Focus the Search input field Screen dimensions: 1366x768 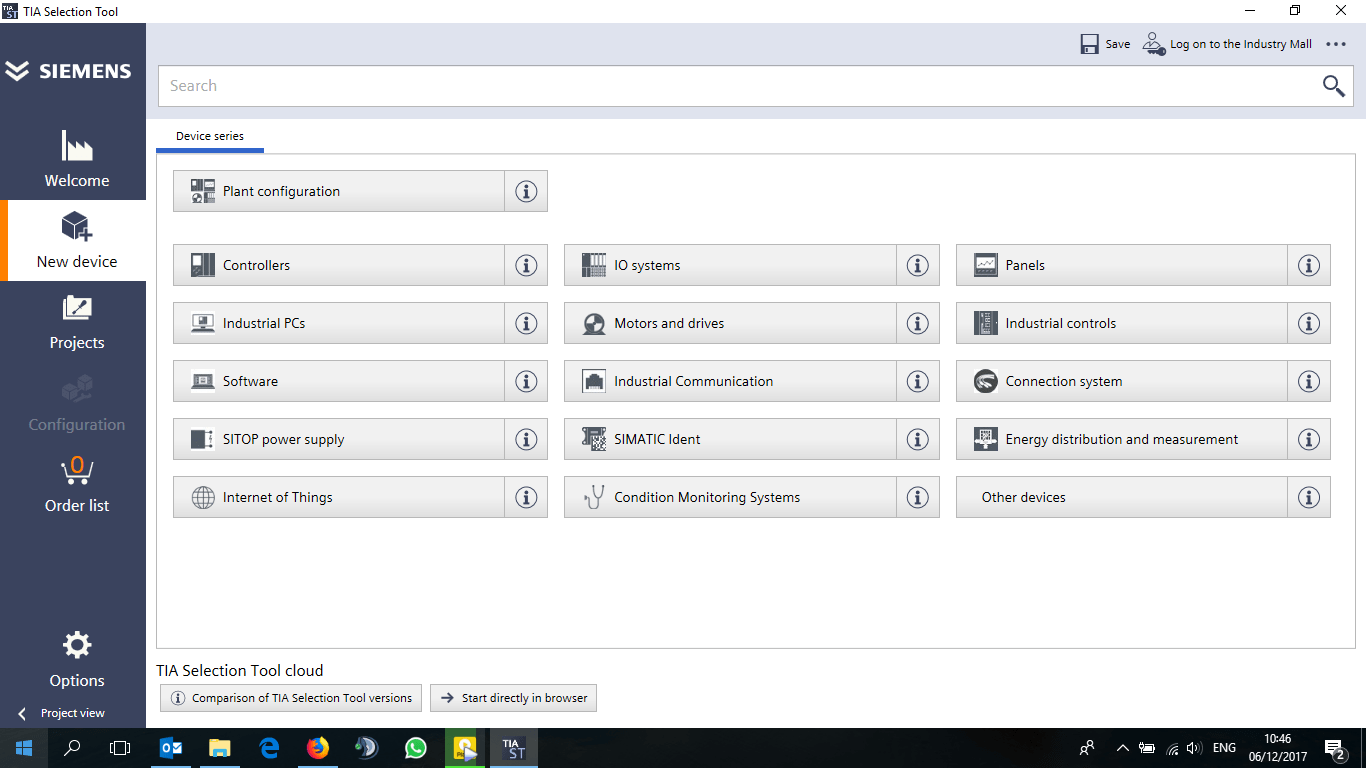click(x=740, y=86)
